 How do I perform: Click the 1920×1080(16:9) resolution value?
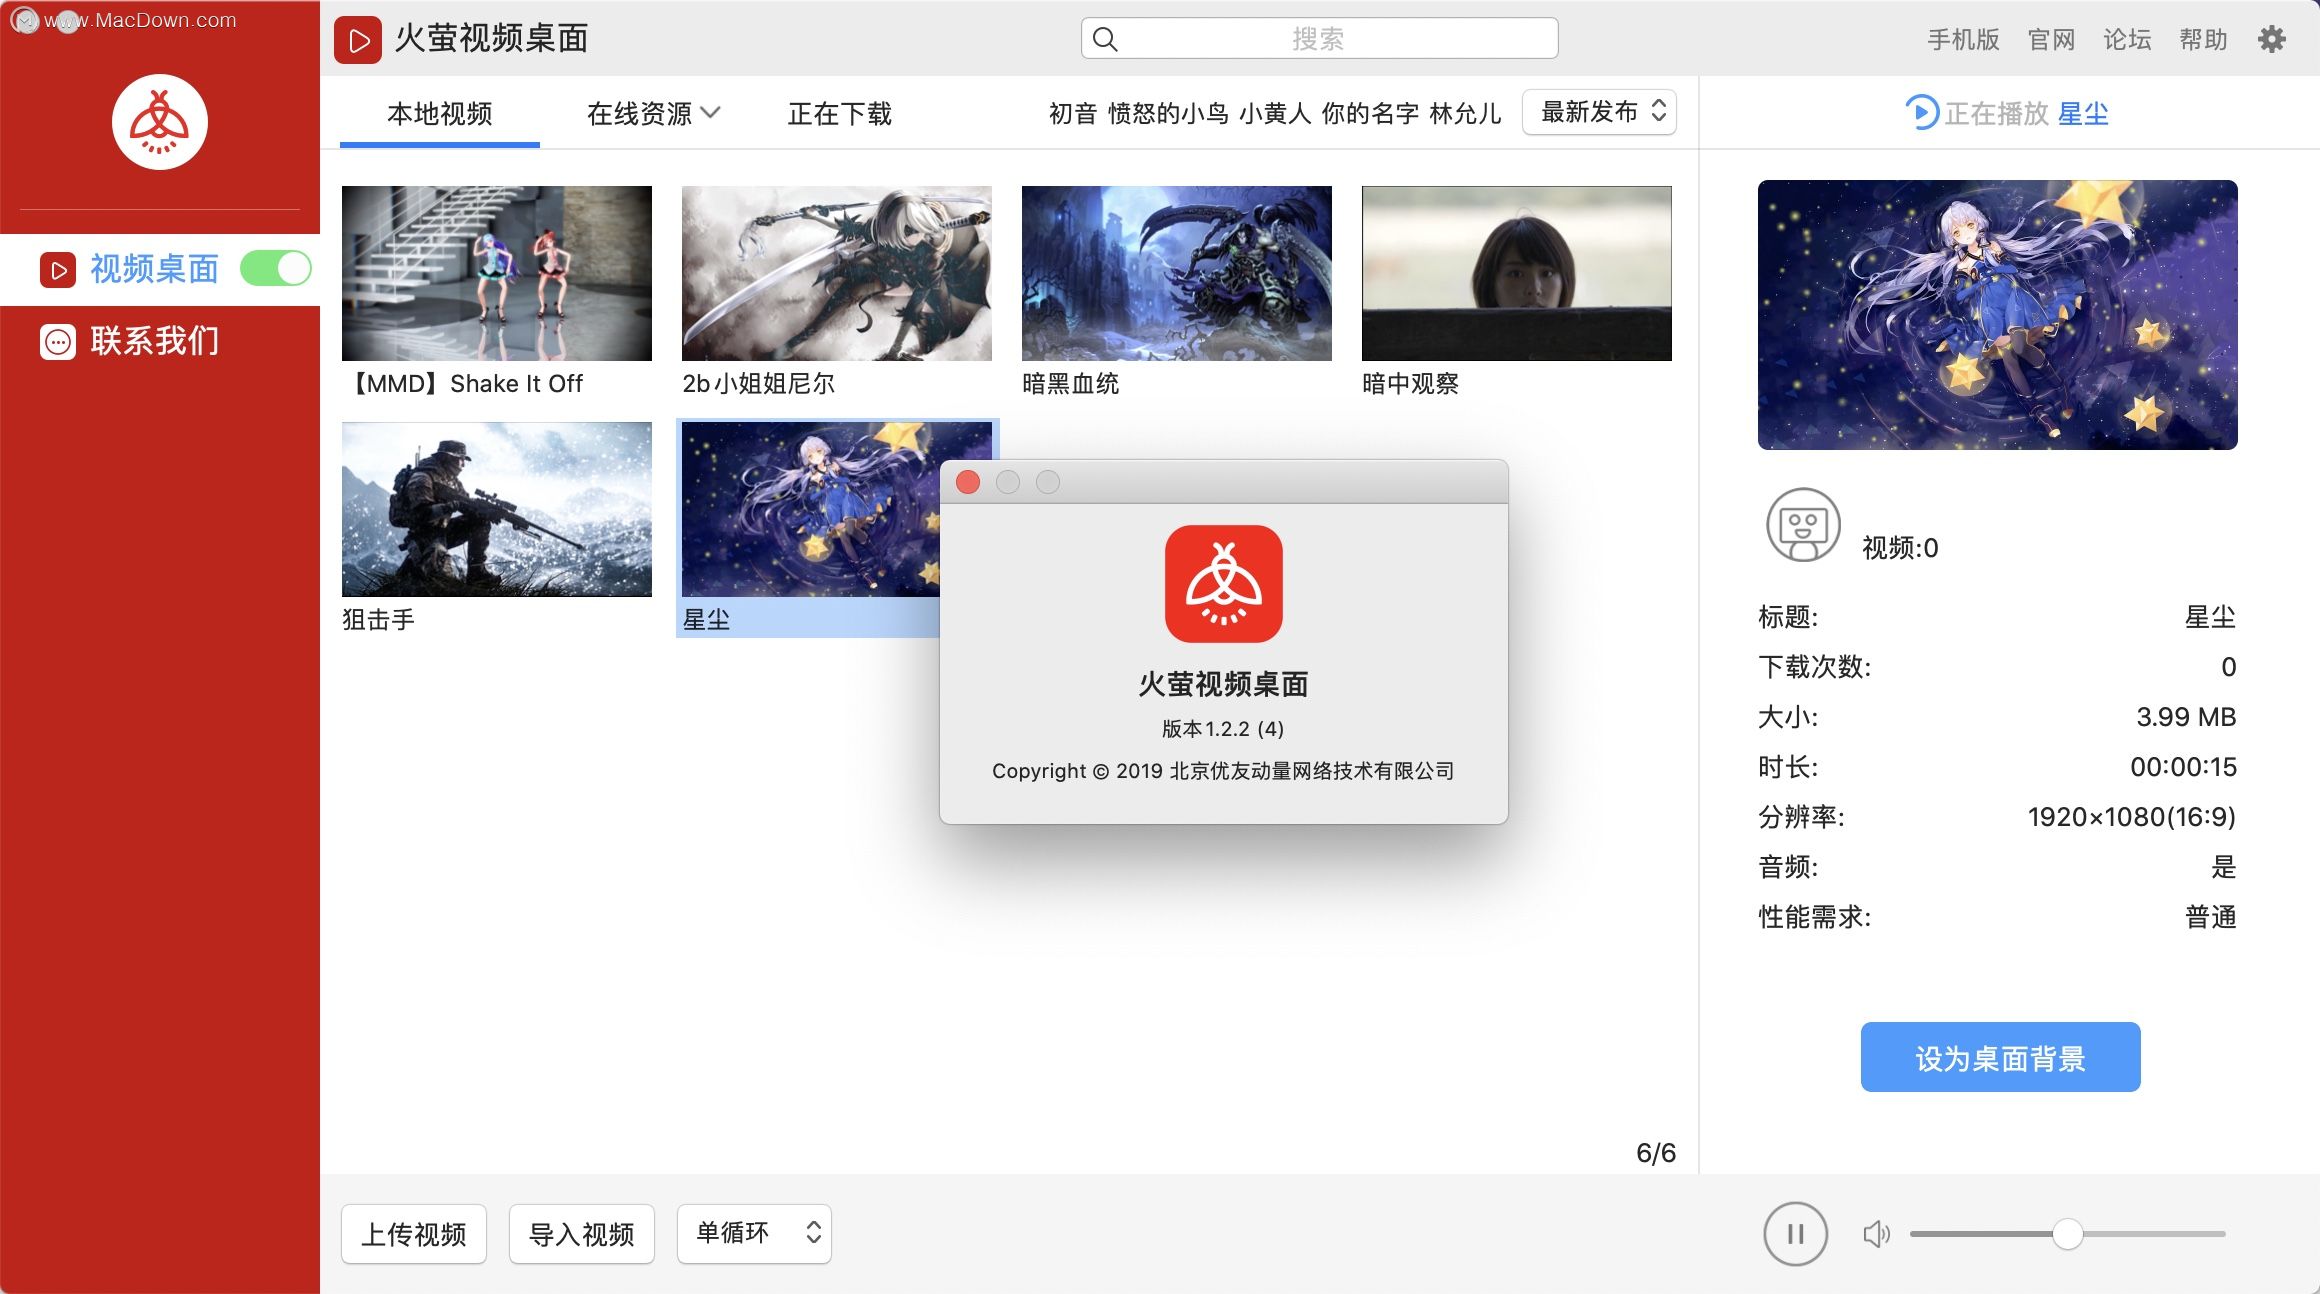pos(2131,817)
